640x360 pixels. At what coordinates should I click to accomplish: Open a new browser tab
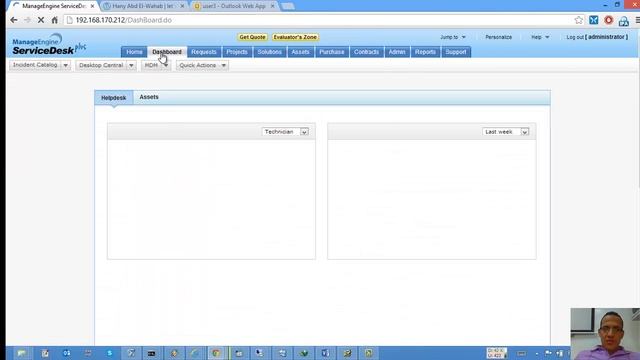point(287,6)
